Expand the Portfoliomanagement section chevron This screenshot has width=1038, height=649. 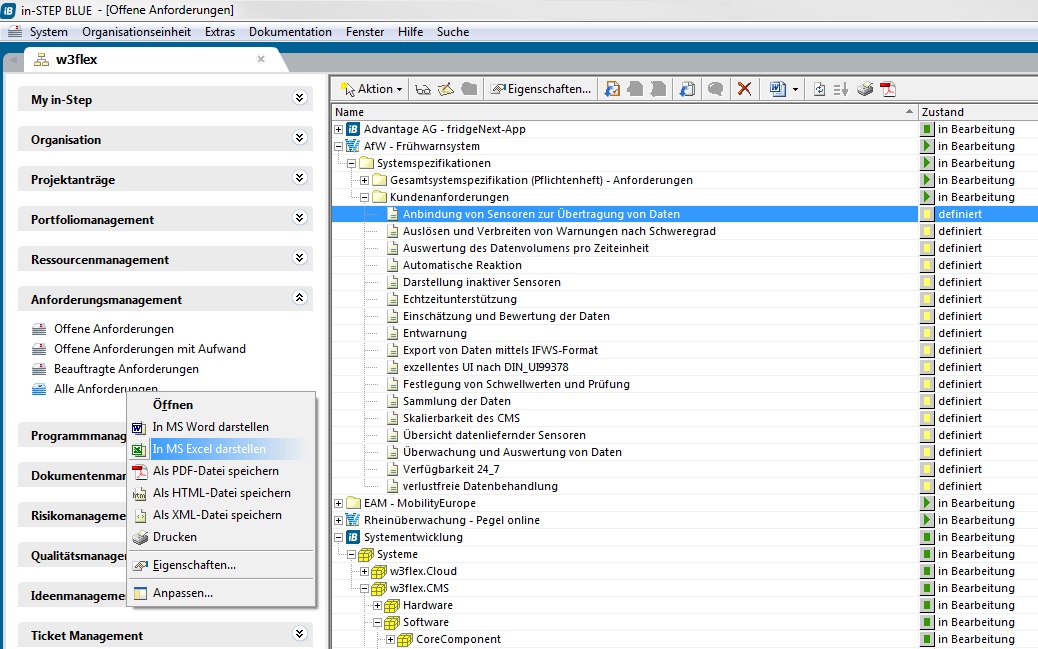point(298,218)
